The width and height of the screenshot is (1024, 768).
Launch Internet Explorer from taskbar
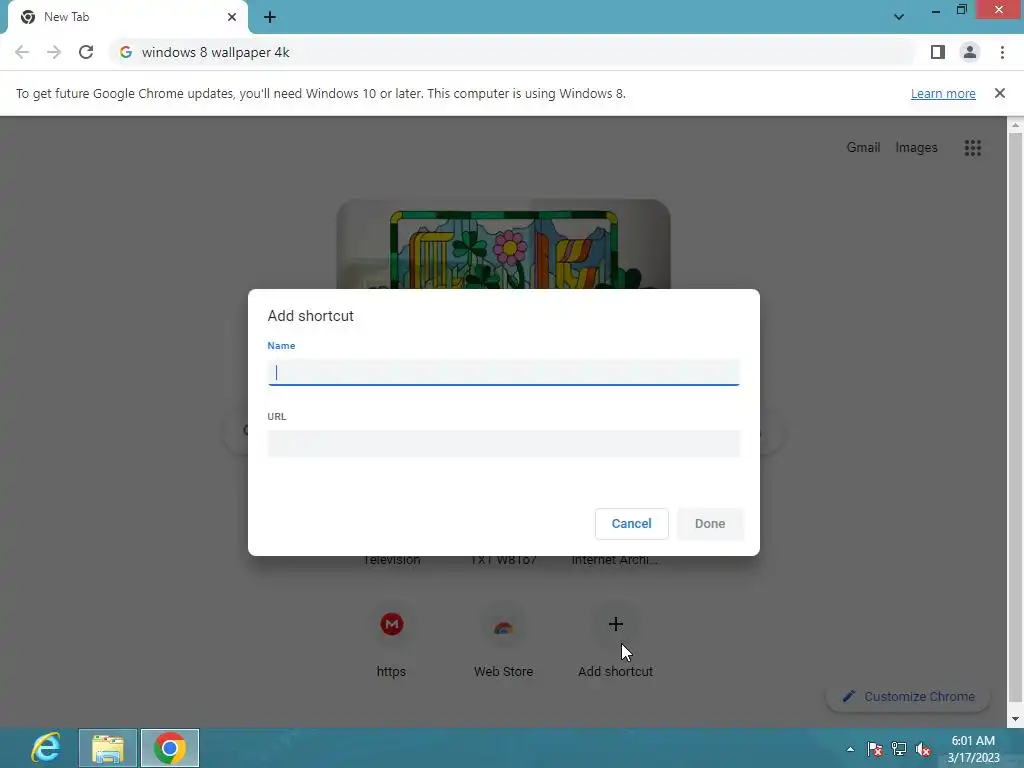coord(46,748)
